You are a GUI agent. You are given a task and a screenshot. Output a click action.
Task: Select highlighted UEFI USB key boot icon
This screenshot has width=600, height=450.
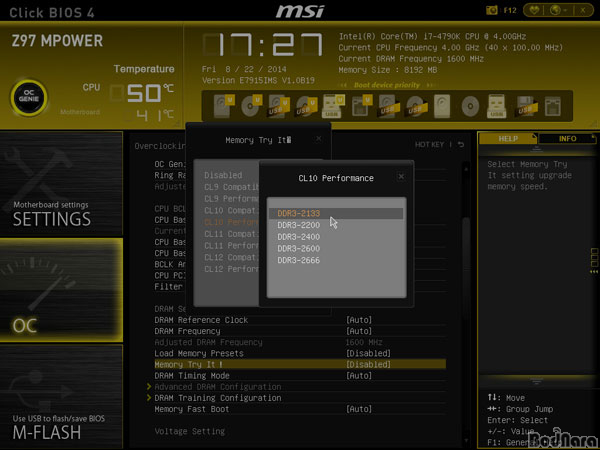click(x=333, y=106)
